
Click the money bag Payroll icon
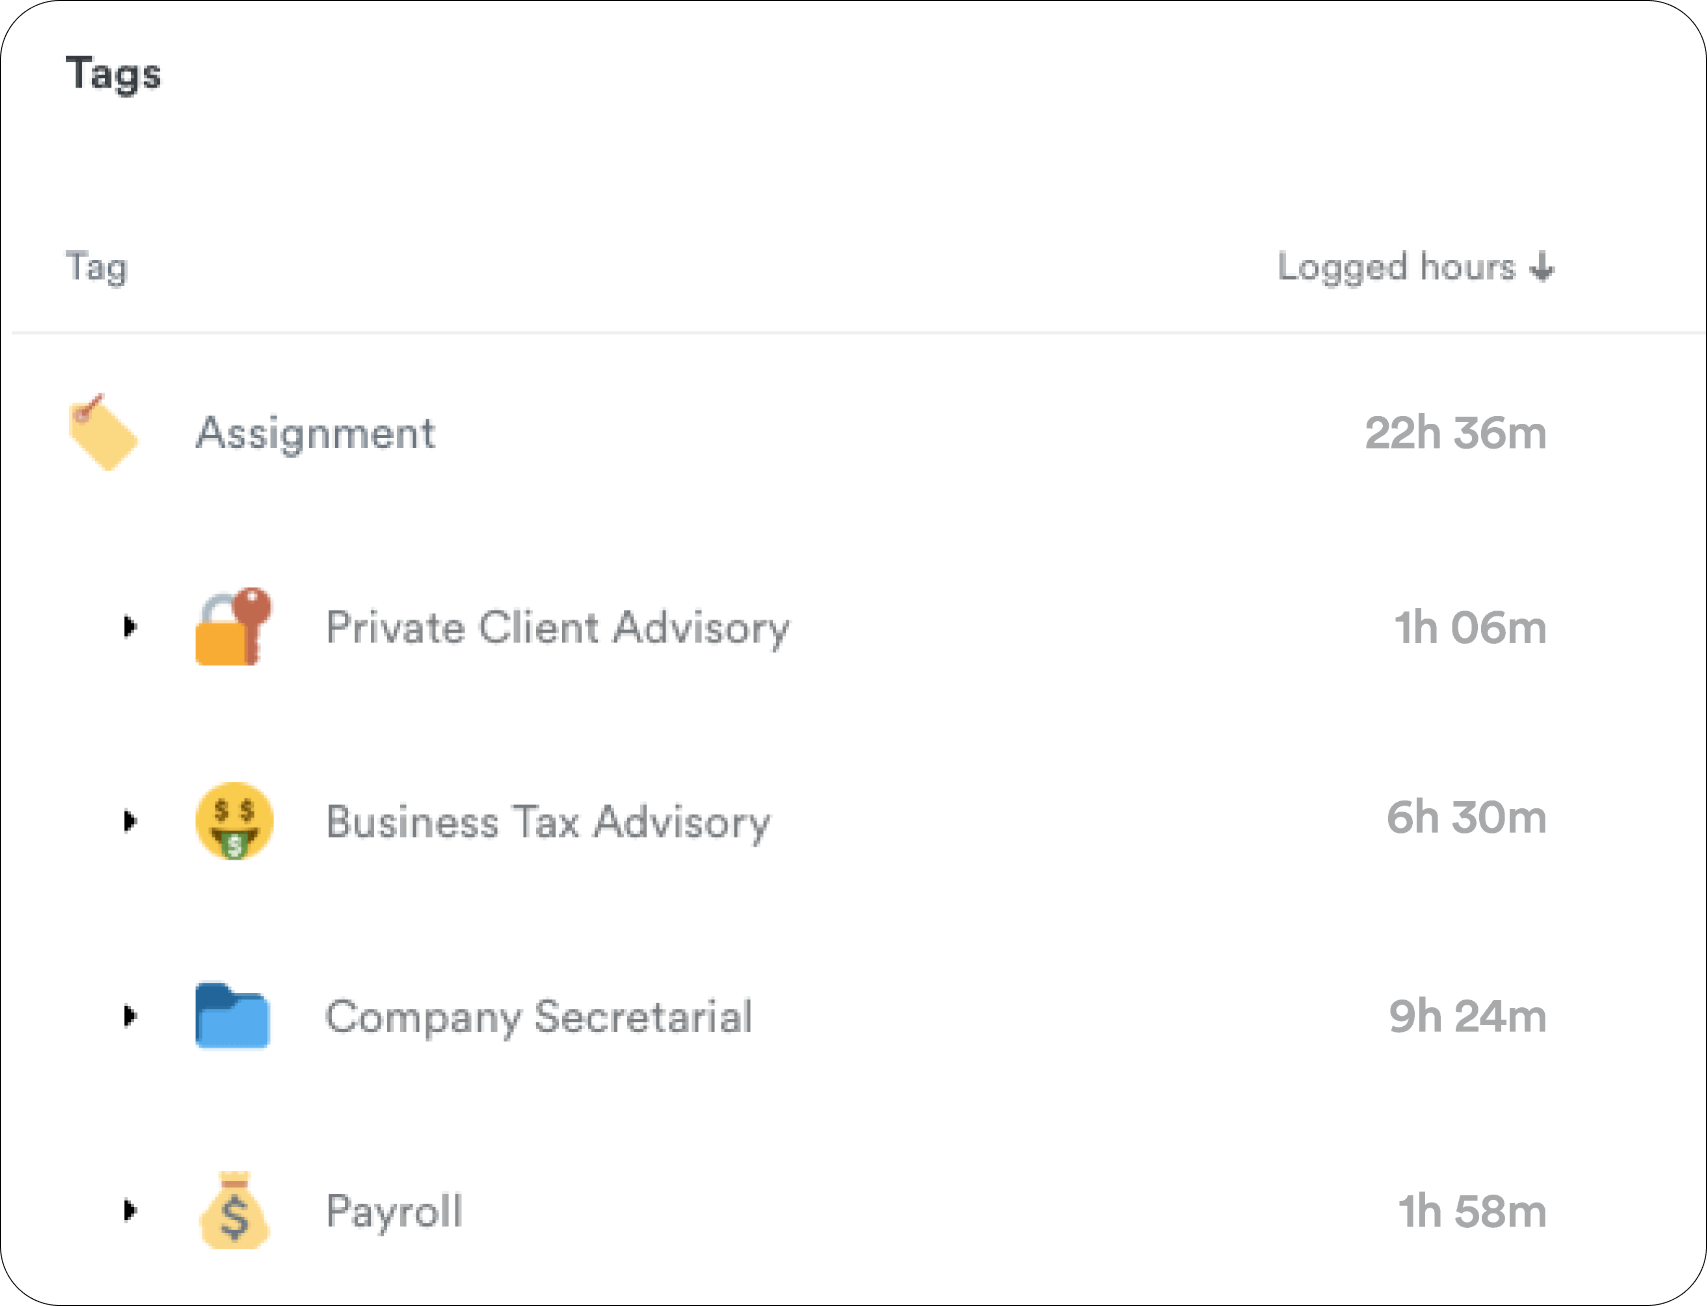click(x=234, y=1211)
